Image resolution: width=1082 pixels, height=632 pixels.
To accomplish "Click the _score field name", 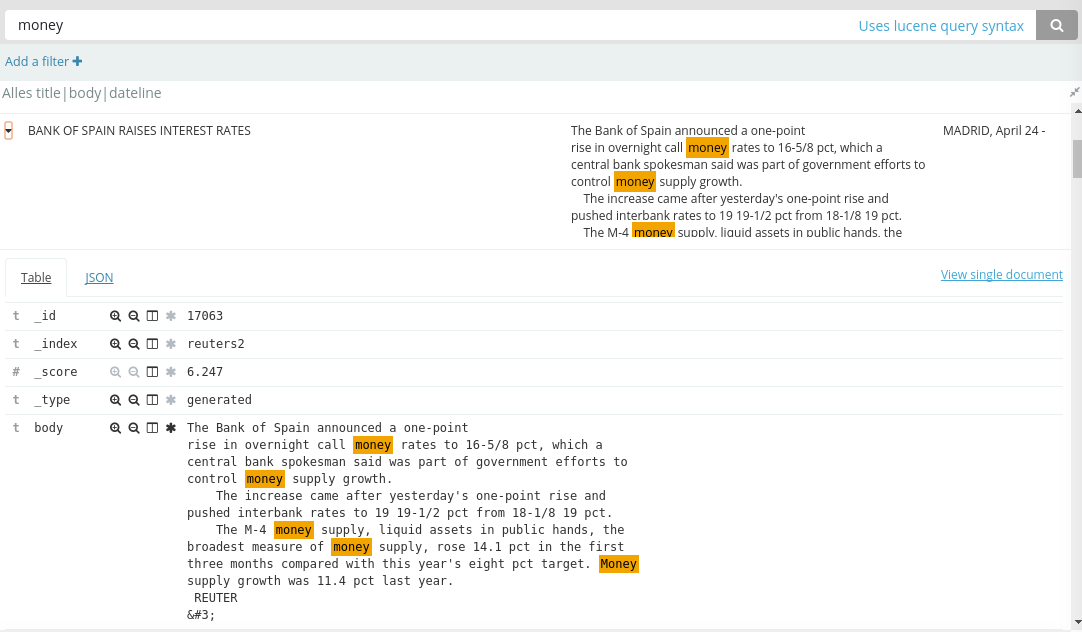I will [x=56, y=372].
